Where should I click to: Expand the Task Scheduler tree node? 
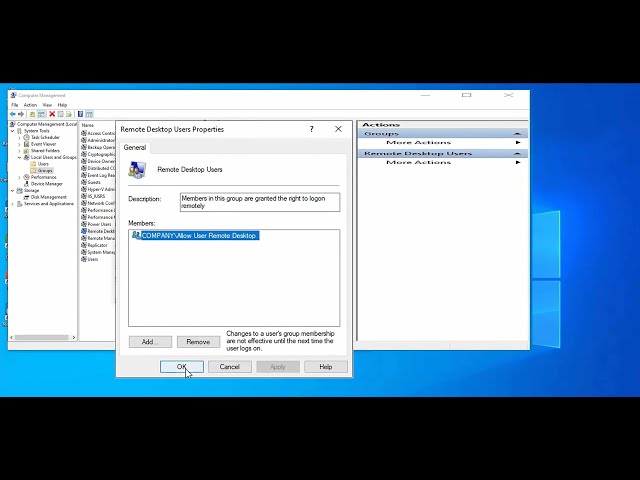pyautogui.click(x=19, y=138)
